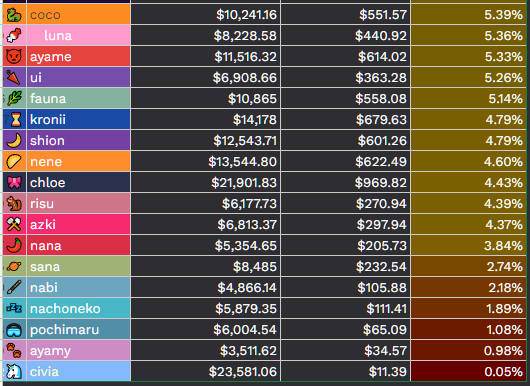Click the hourglass emoji beside kronii

point(16,119)
